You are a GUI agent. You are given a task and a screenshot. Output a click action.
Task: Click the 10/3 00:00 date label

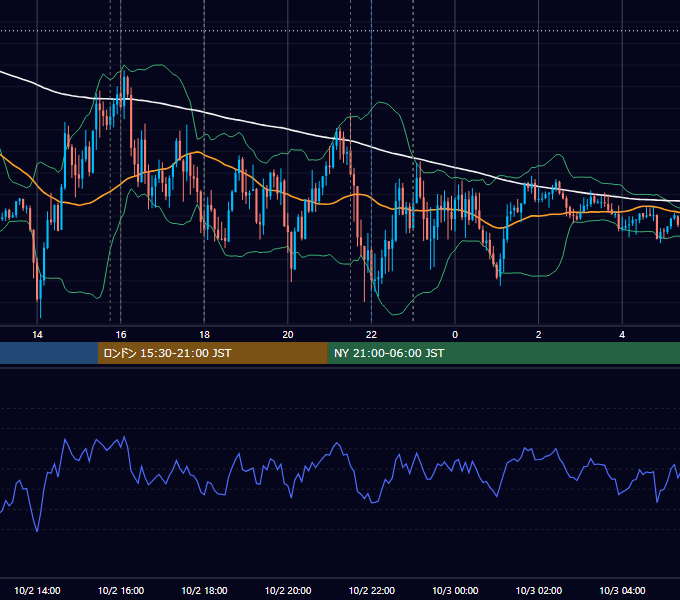point(455,590)
